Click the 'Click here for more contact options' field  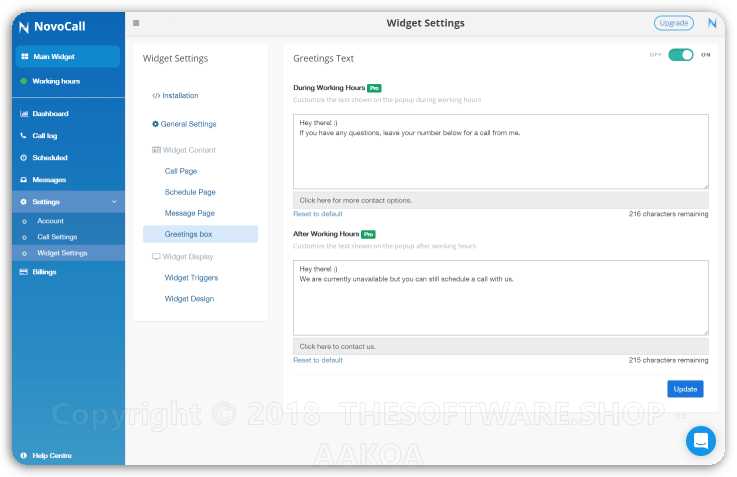(x=501, y=200)
